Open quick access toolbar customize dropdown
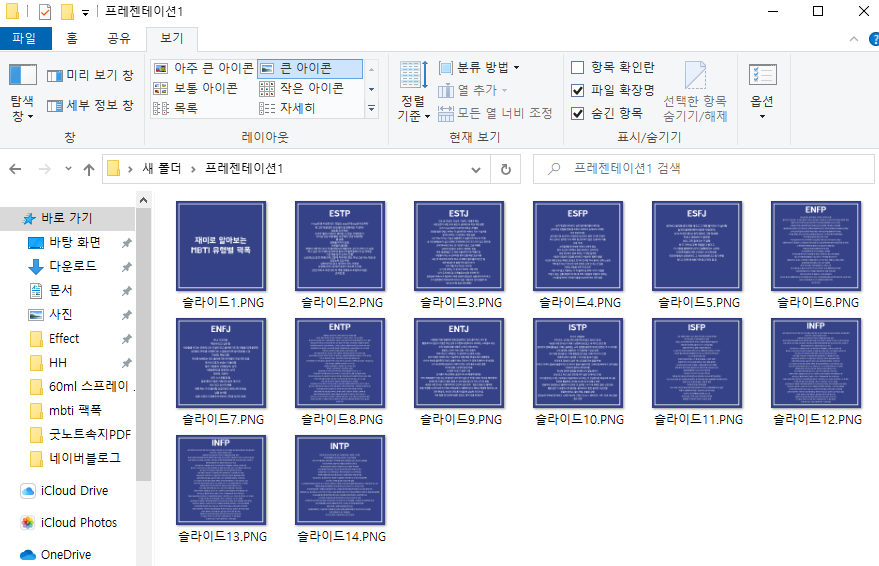Image resolution: width=879 pixels, height=566 pixels. 85,12
